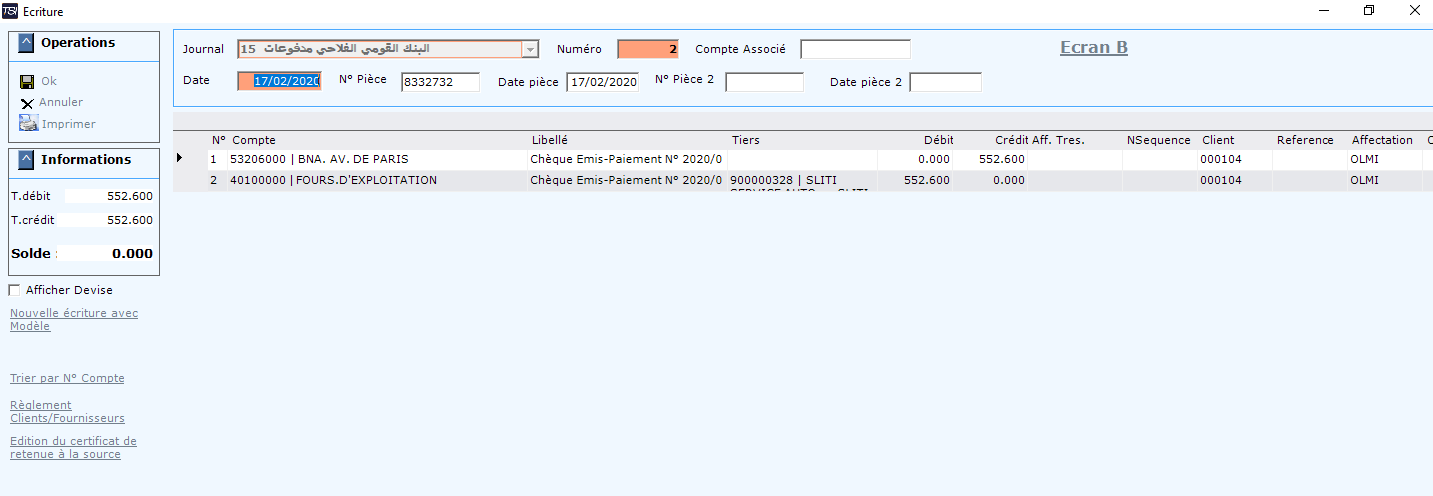Click the Reference column header
The height and width of the screenshot is (496, 1433).
tap(1305, 140)
